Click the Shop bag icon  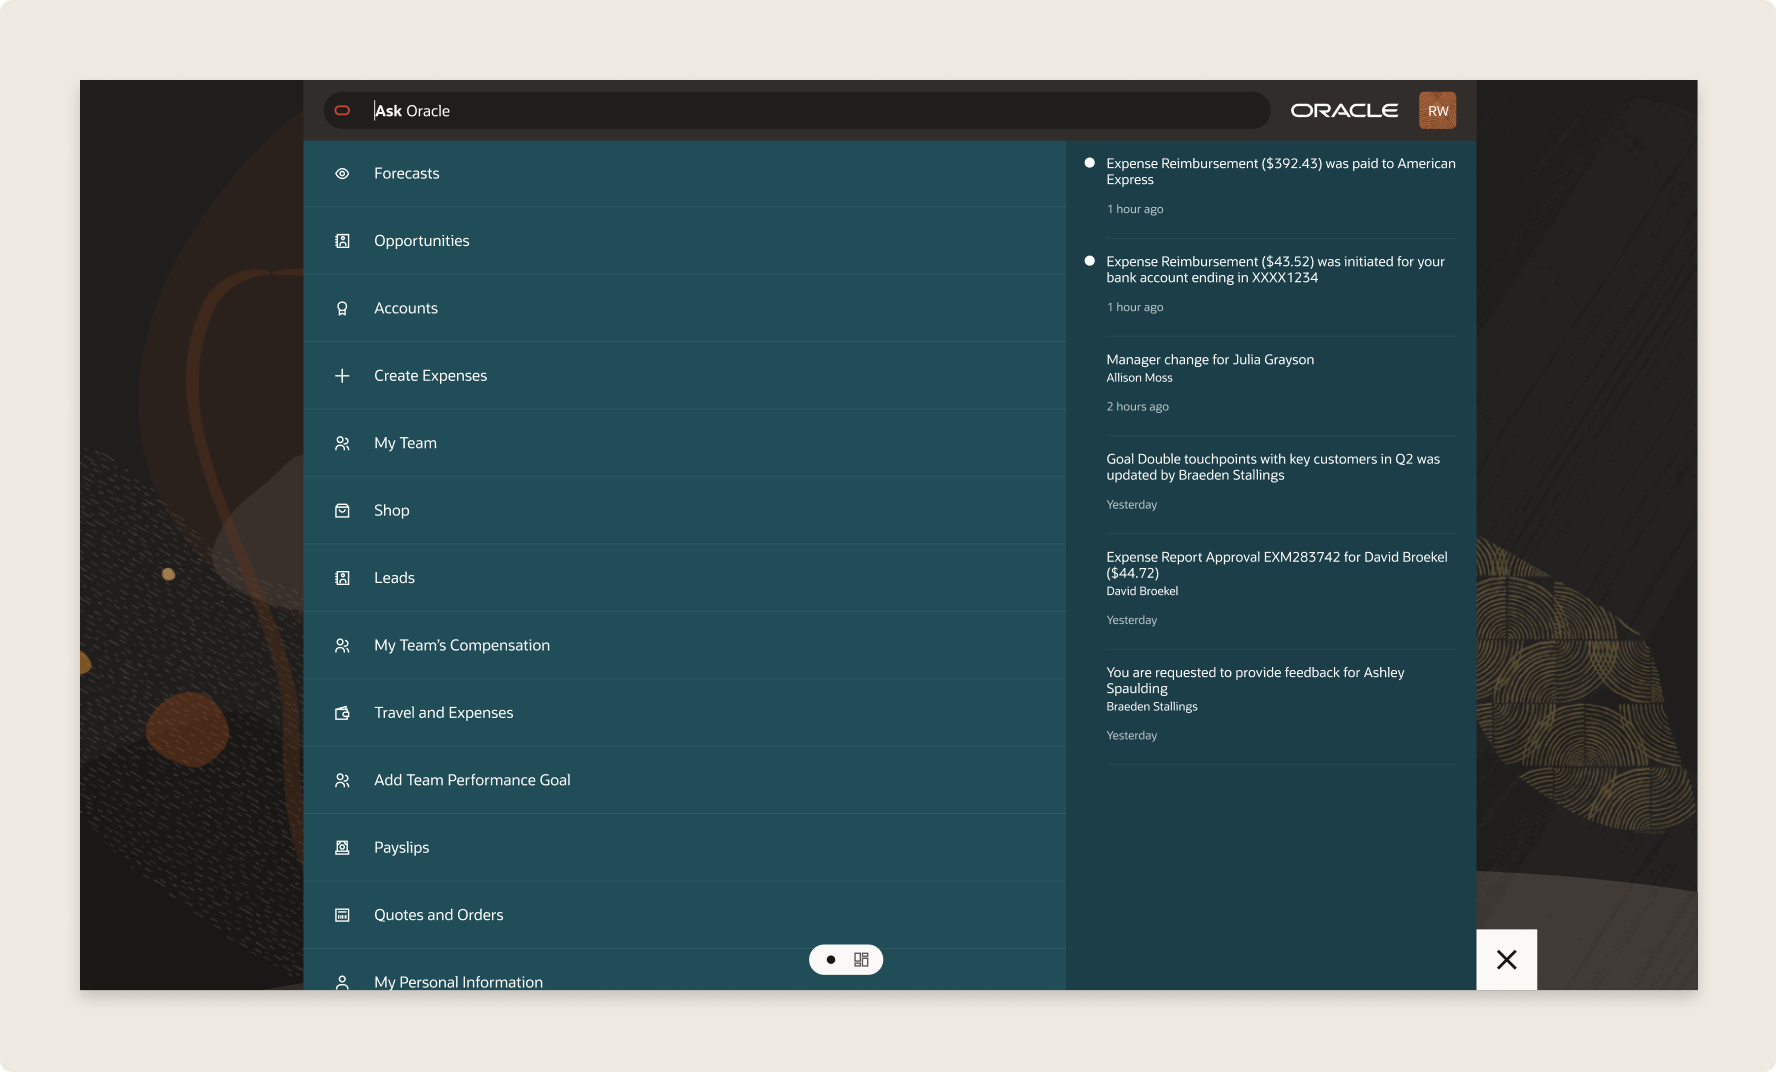click(x=342, y=510)
